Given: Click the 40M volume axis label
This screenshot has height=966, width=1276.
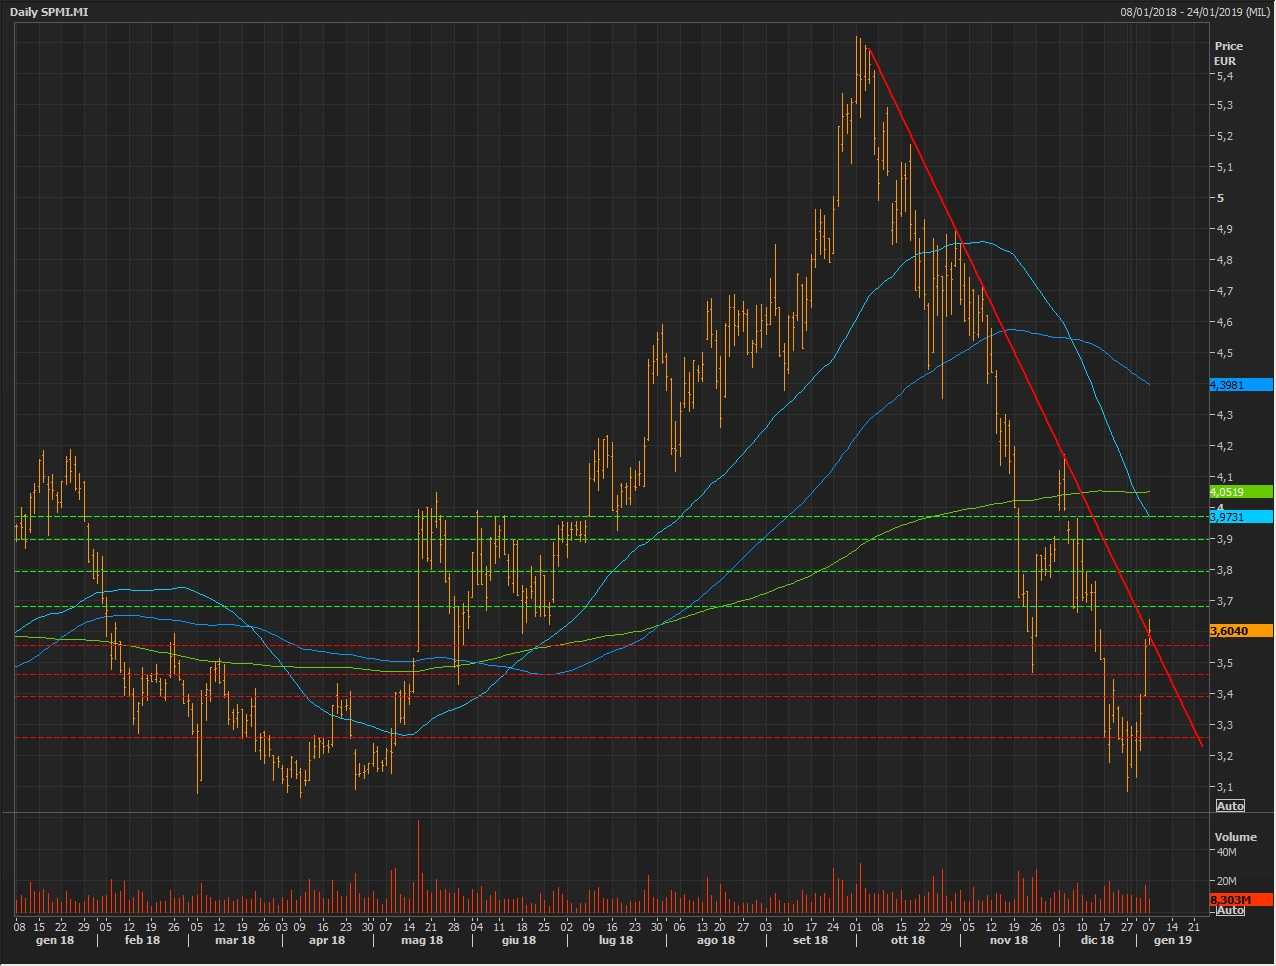Looking at the screenshot, I should click(1226, 853).
